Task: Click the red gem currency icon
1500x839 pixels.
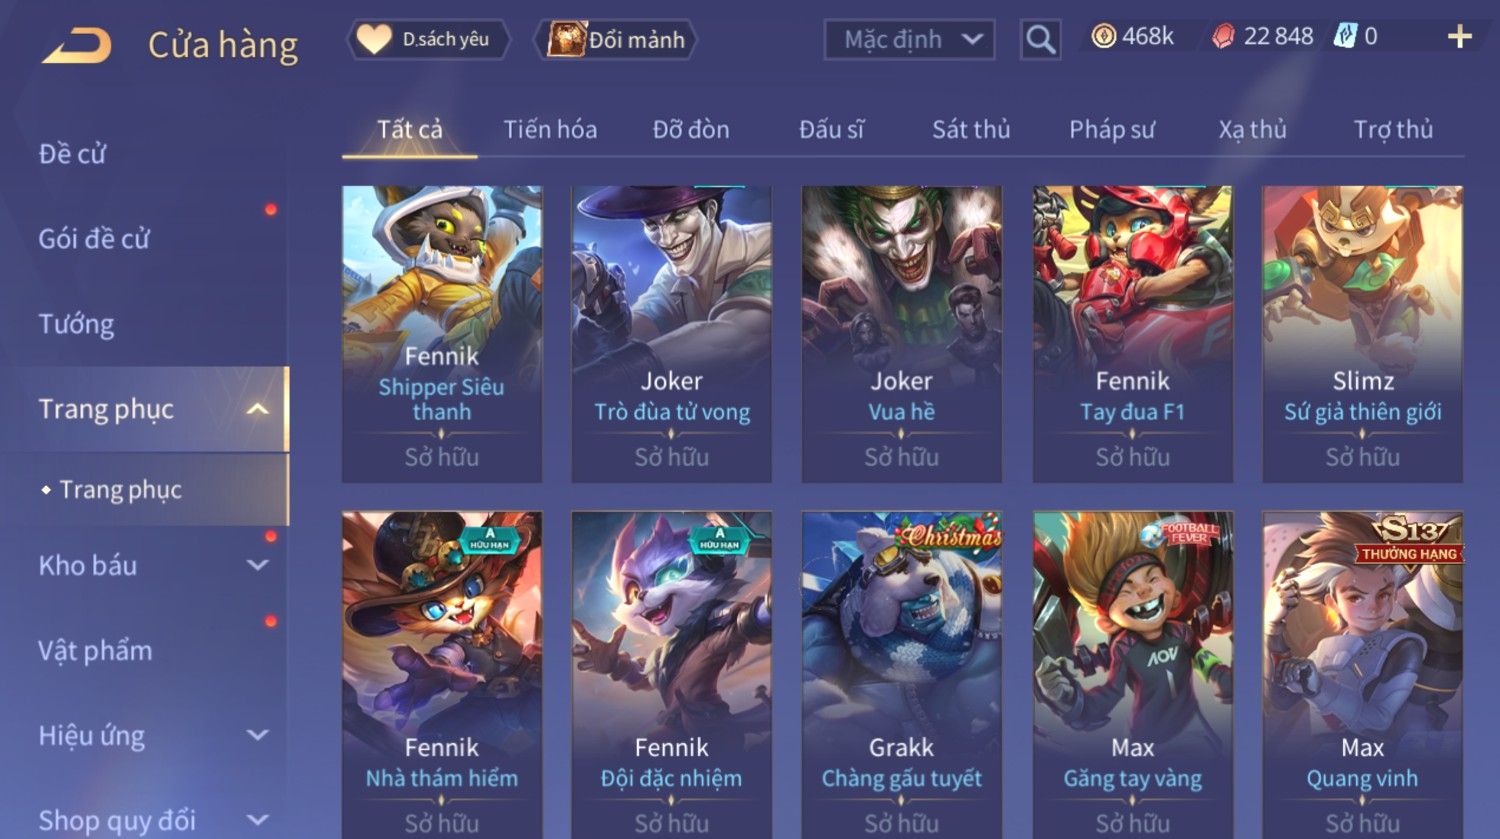Action: coord(1224,37)
